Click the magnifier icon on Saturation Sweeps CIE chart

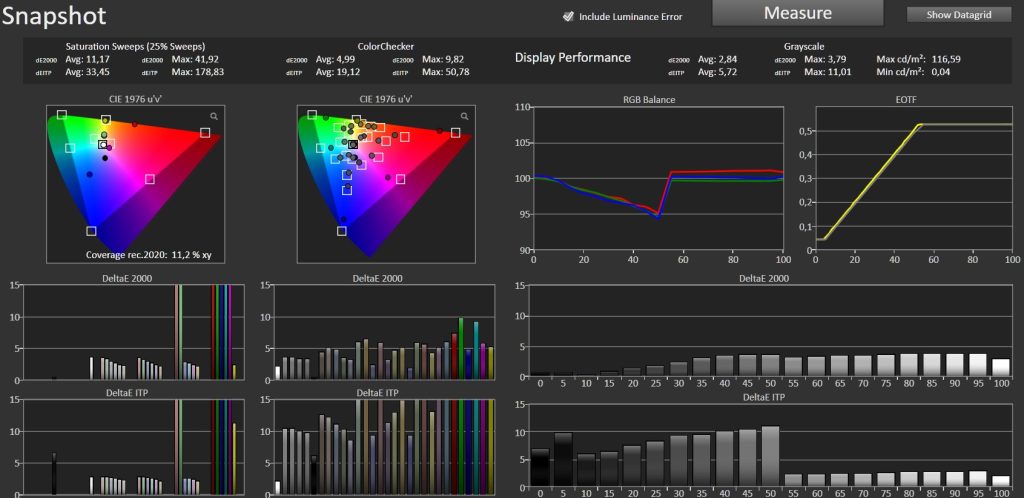tap(214, 116)
